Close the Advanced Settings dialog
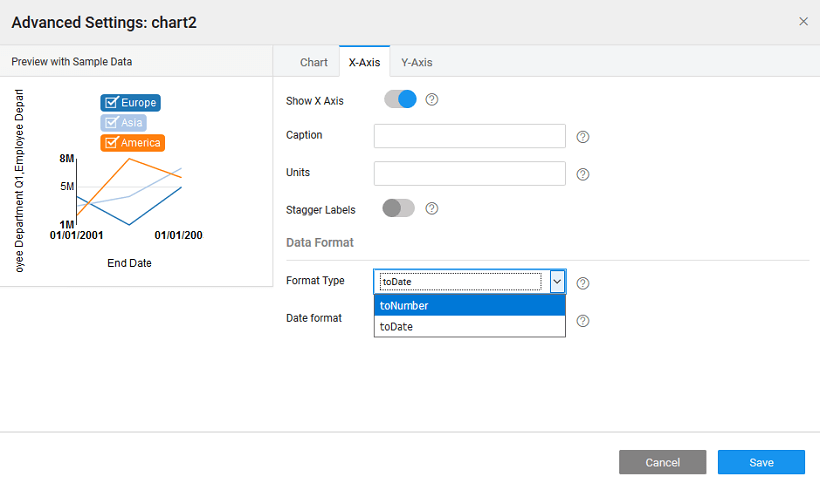Viewport: 820px width, 490px height. [x=803, y=21]
